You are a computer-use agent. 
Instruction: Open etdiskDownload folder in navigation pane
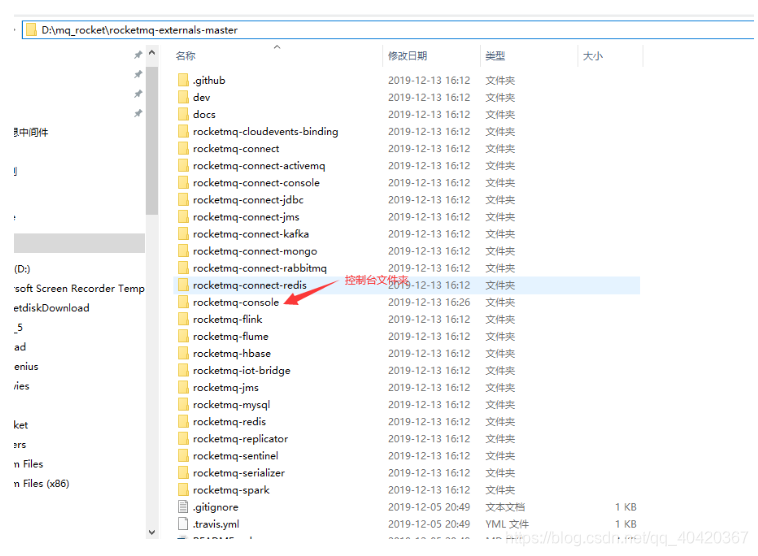tap(52, 308)
